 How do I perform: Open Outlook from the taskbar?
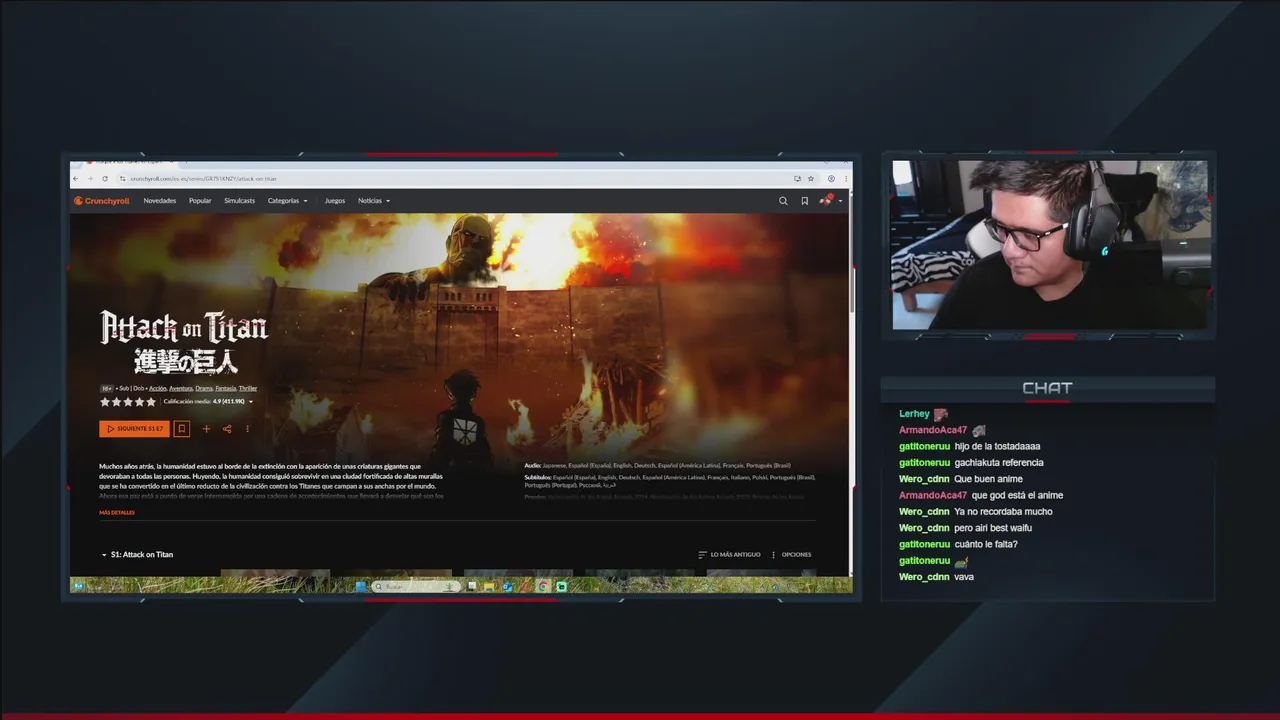tap(508, 587)
